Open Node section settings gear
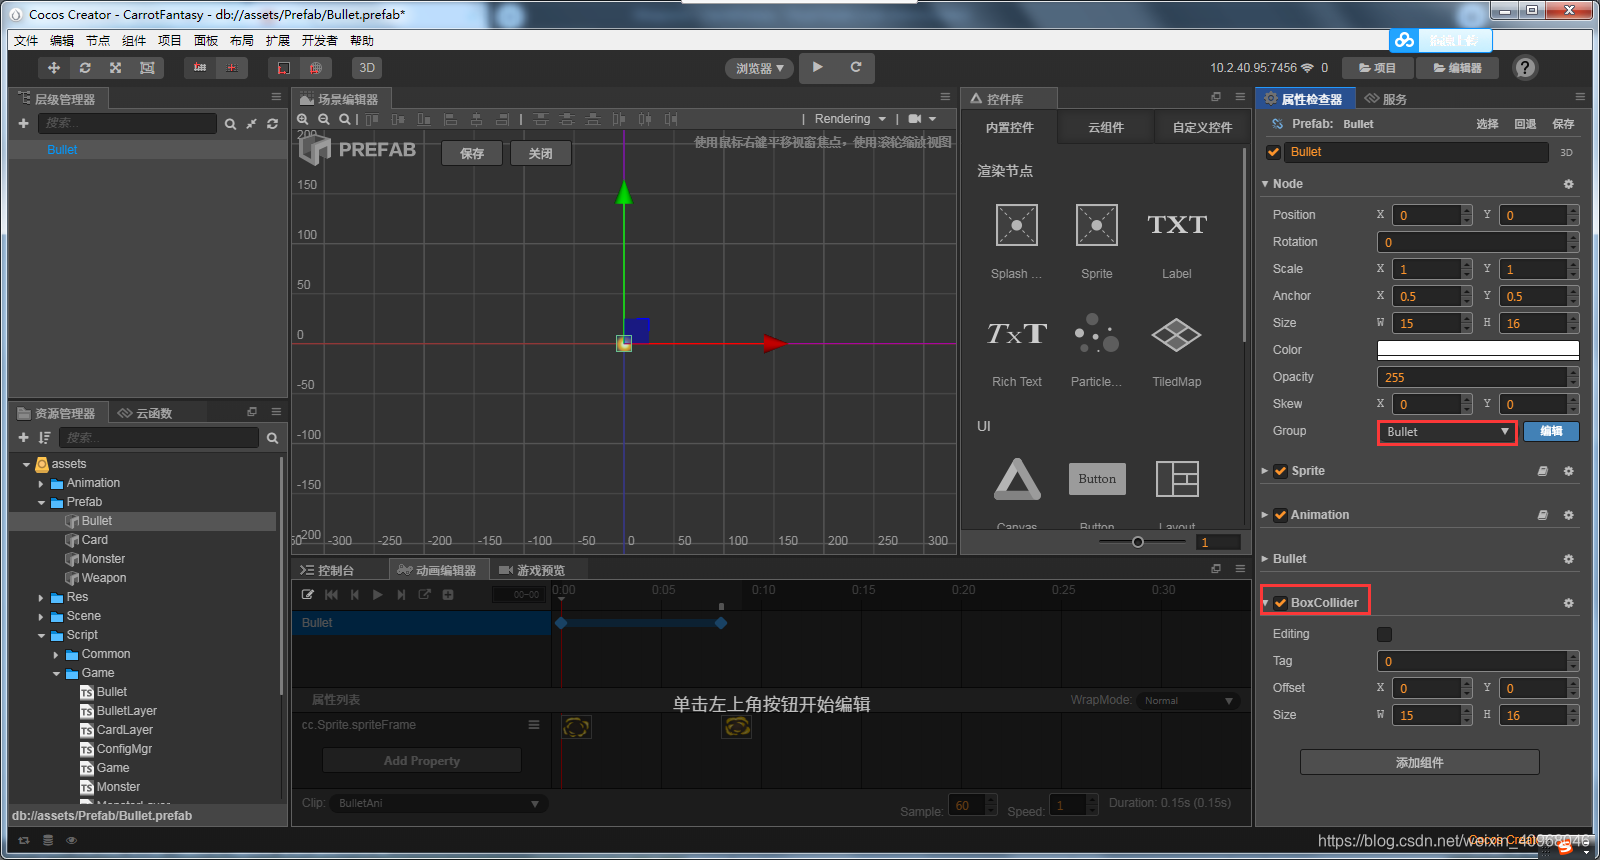1600x860 pixels. pyautogui.click(x=1568, y=184)
